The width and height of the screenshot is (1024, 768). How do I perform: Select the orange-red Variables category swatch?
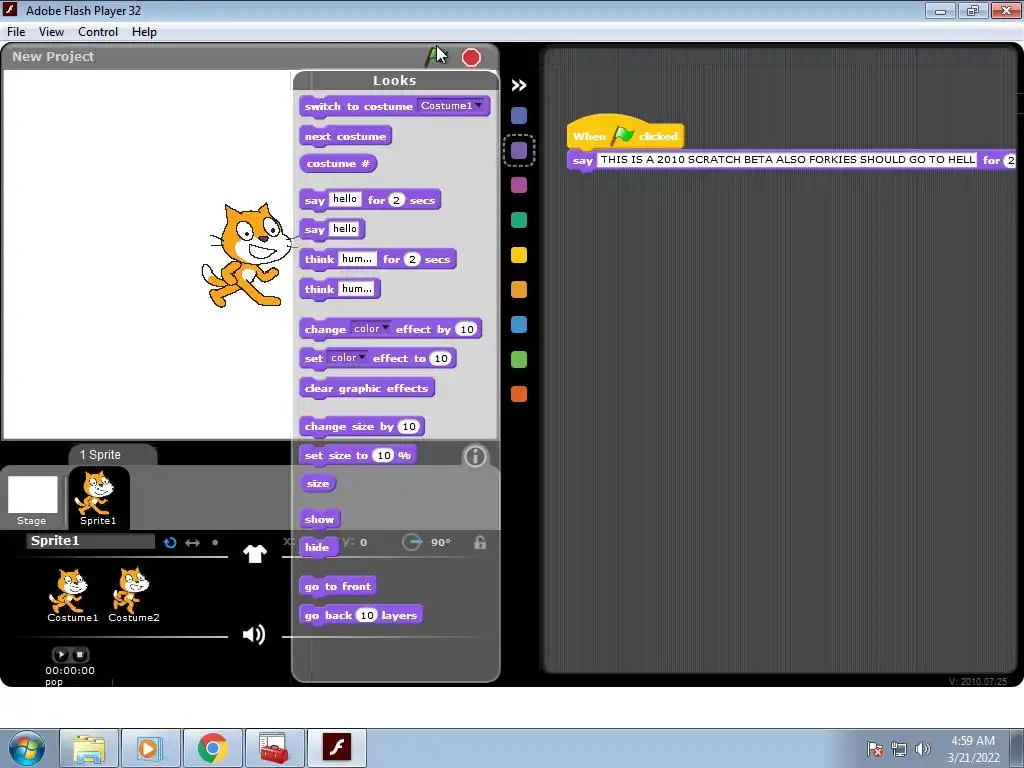(x=519, y=394)
